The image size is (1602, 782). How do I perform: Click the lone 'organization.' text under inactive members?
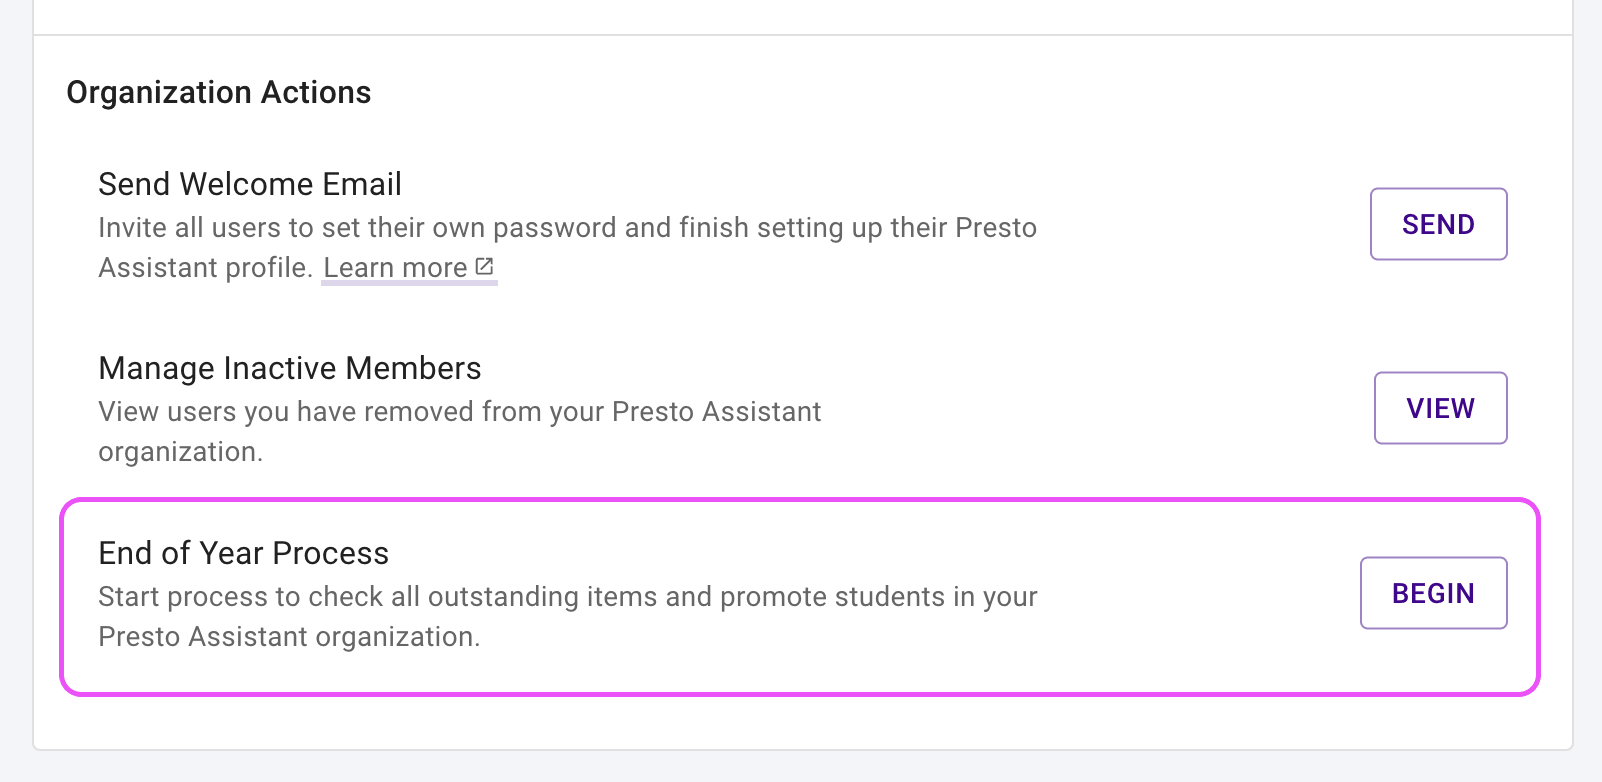tap(181, 452)
